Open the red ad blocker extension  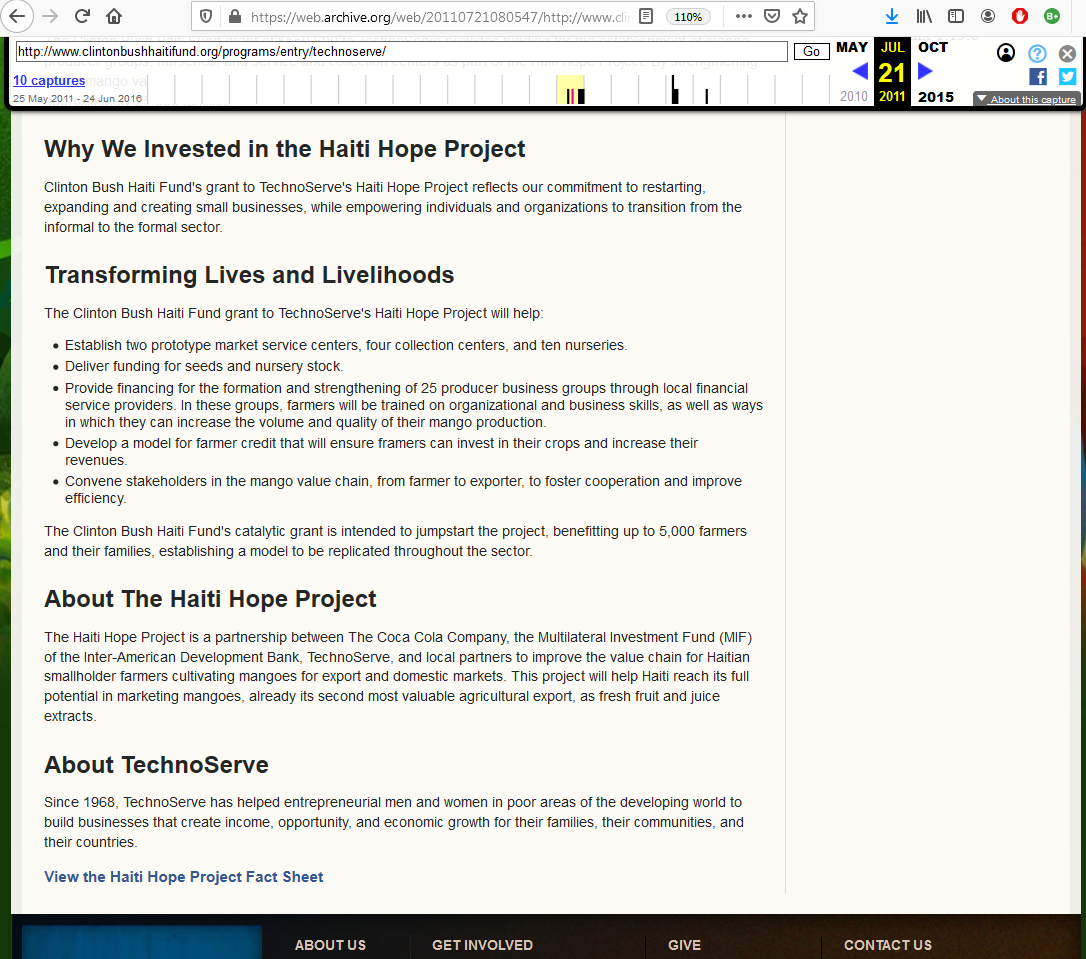1020,17
